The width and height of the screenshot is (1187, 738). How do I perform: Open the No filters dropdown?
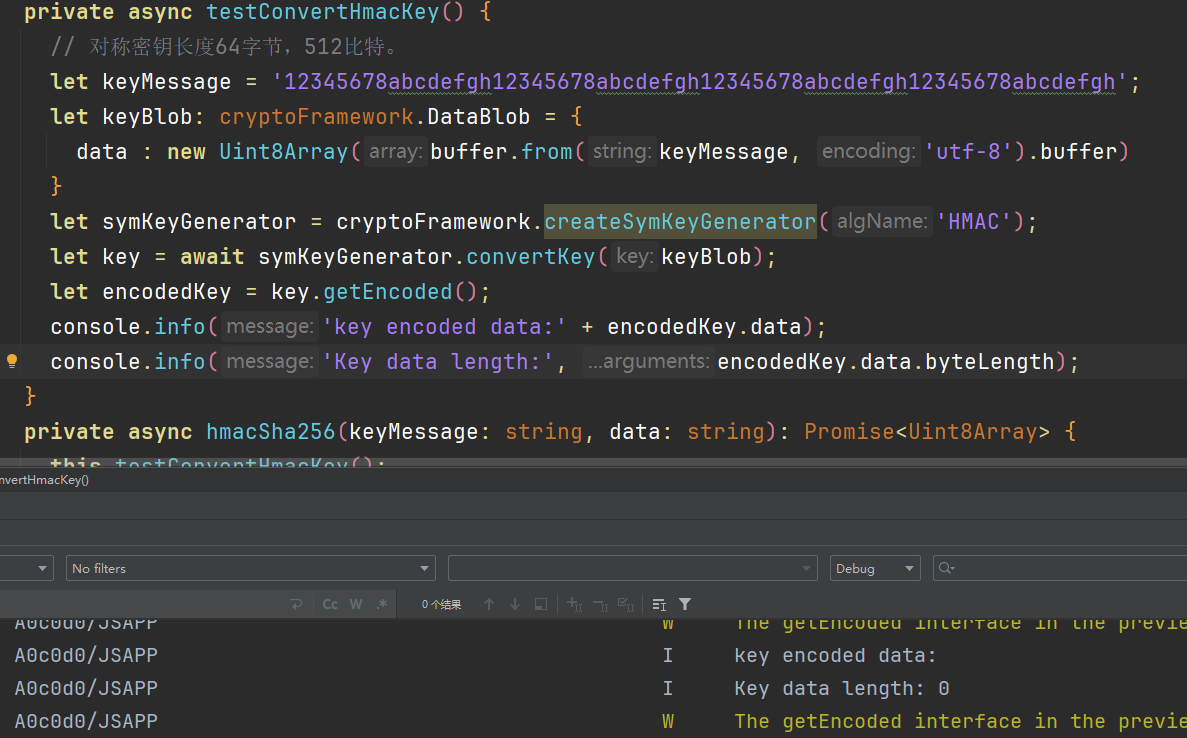pyautogui.click(x=251, y=568)
